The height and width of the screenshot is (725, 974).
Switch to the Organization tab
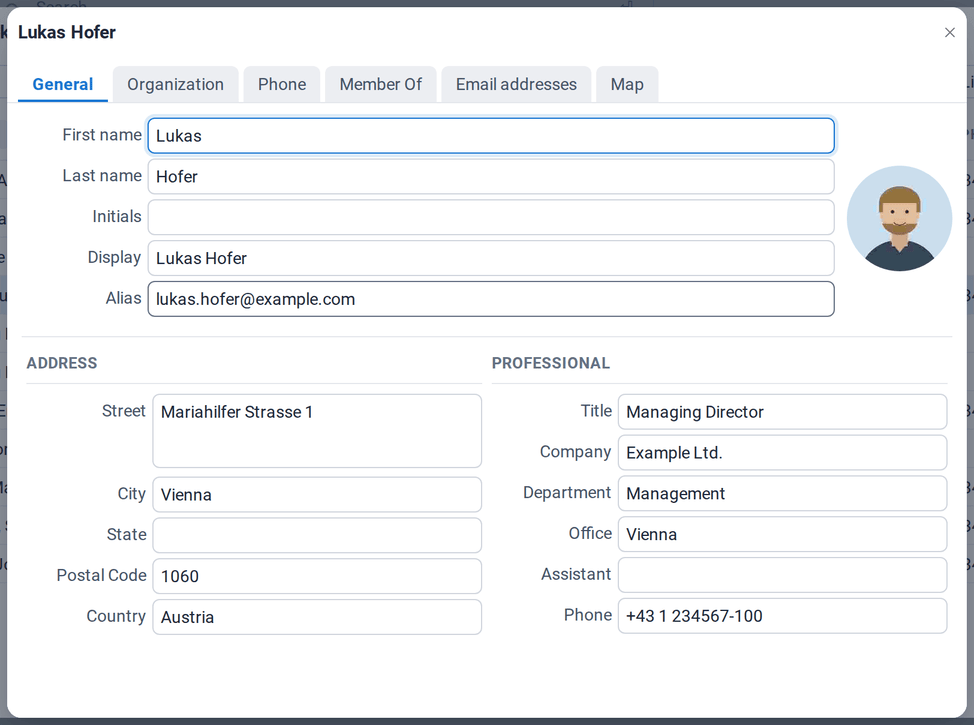click(175, 84)
